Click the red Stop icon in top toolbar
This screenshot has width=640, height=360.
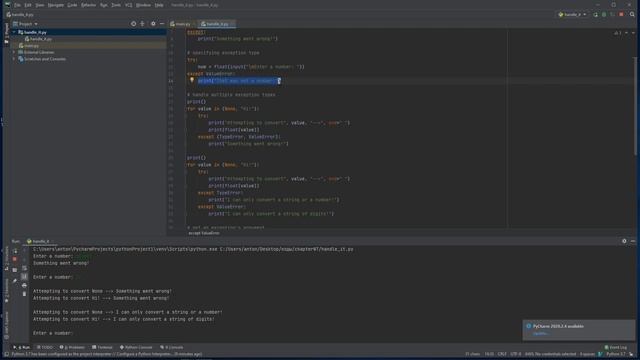(x=621, y=15)
